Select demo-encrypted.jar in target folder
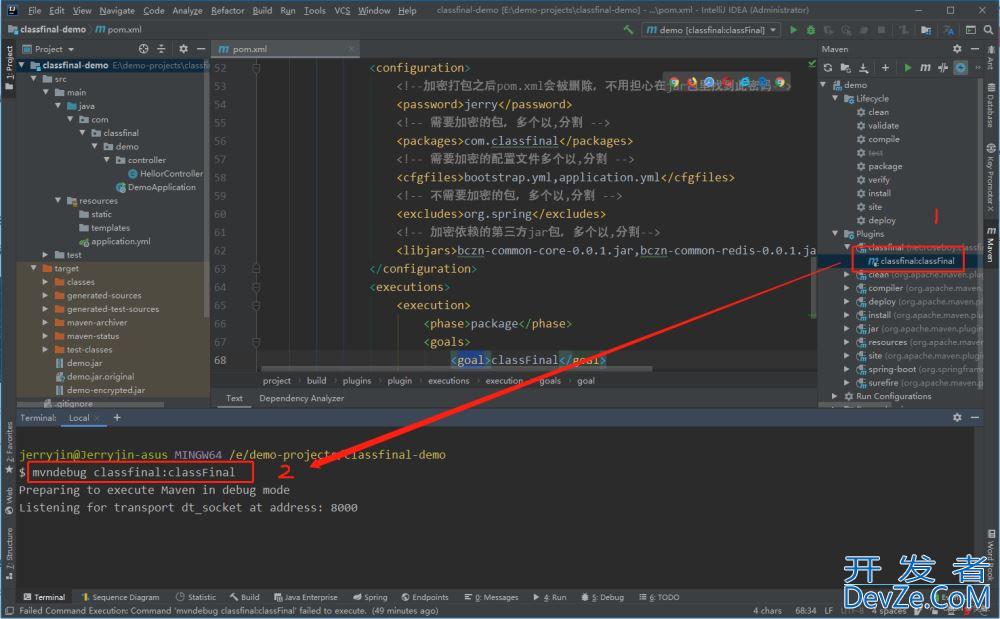Image resolution: width=1000 pixels, height=619 pixels. click(x=106, y=390)
